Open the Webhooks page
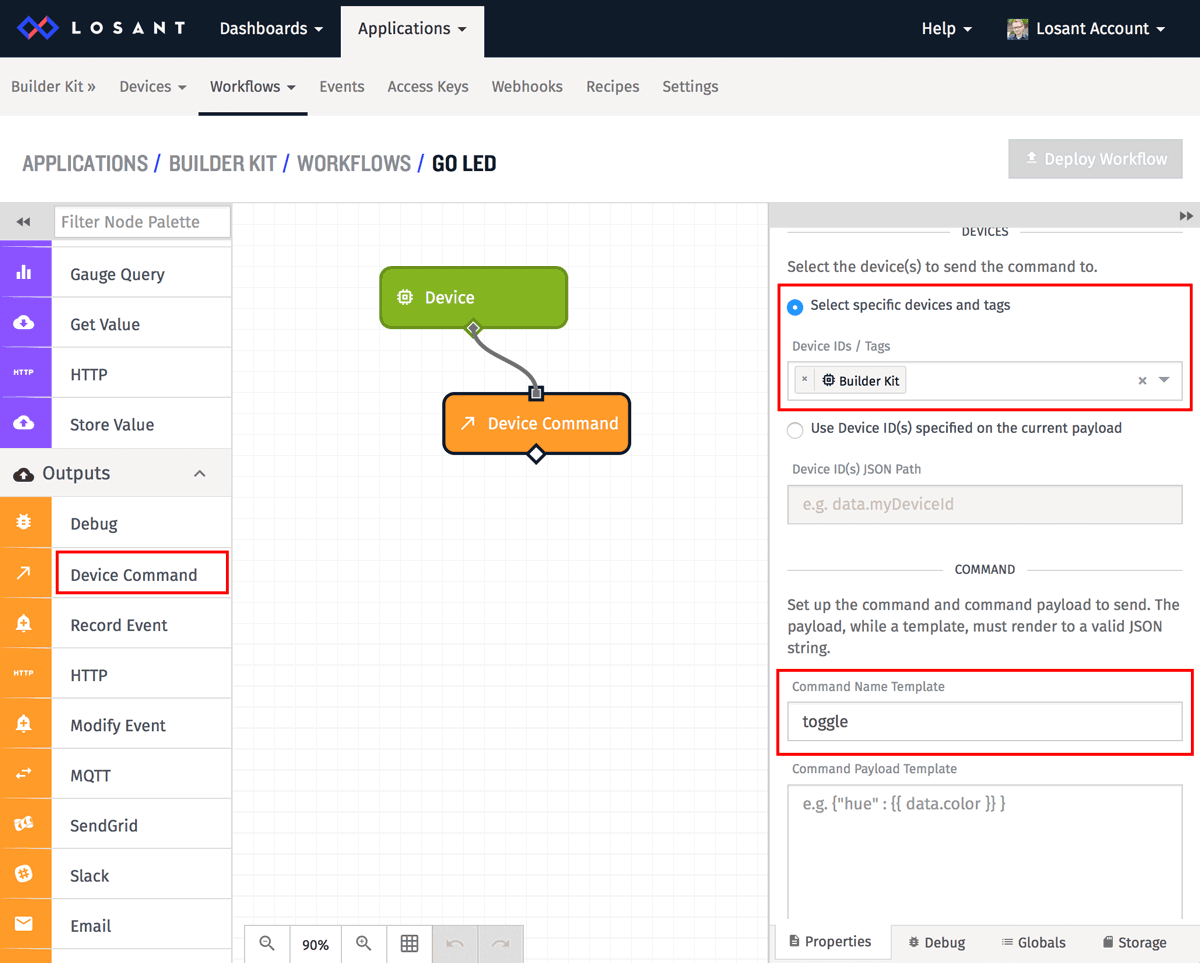 [527, 87]
